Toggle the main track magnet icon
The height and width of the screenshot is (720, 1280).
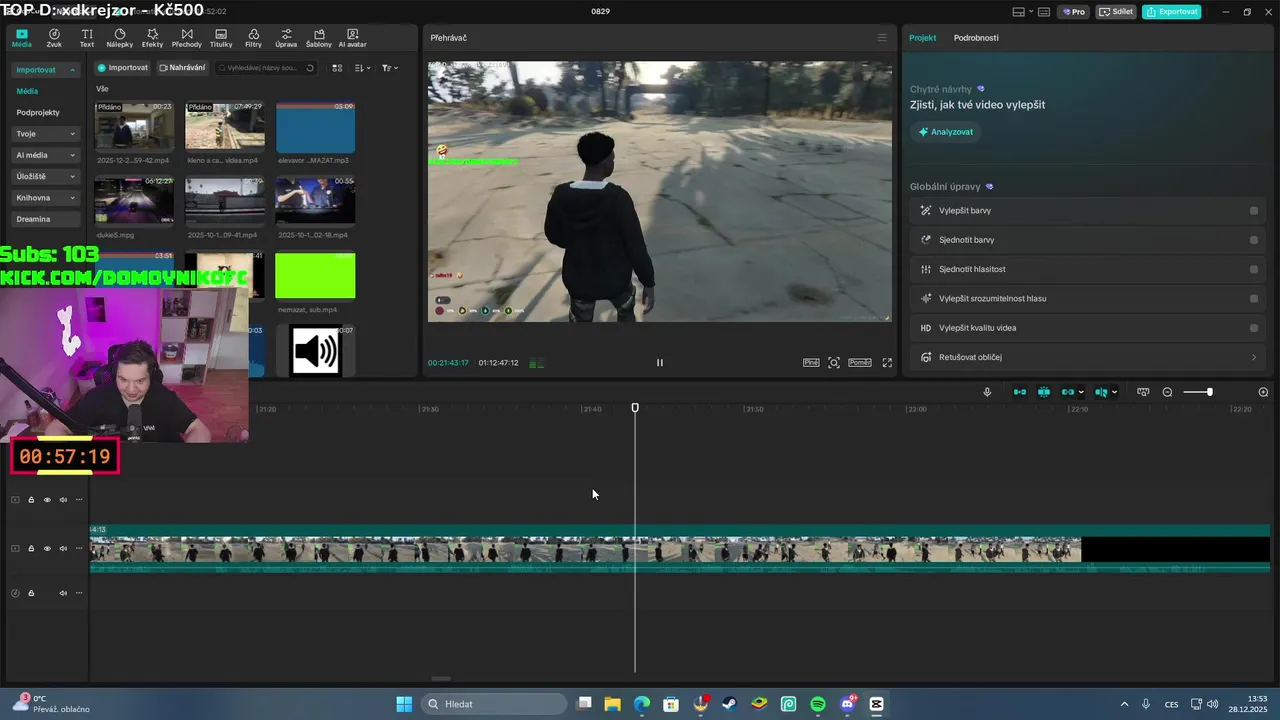coord(1019,392)
